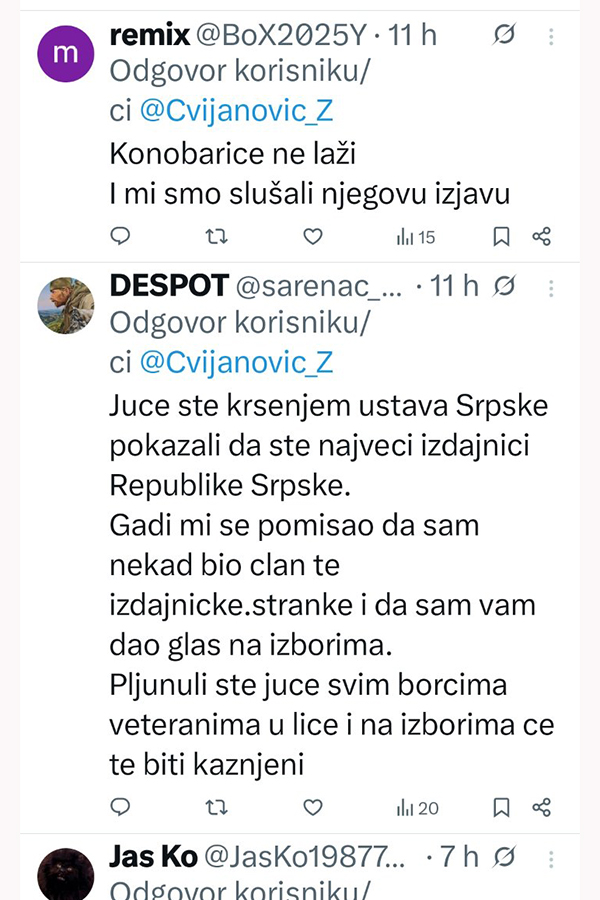Repost remix's tweet
The image size is (600, 900).
[216, 237]
